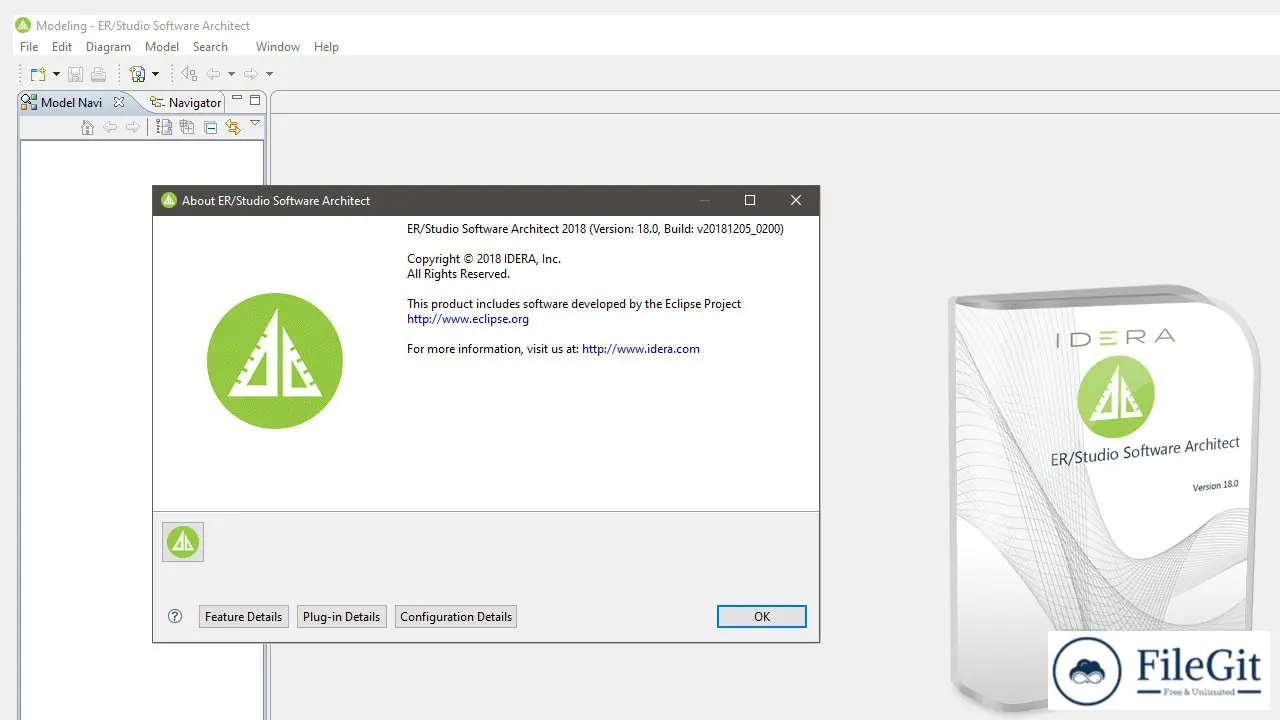Open the New project dropdown arrow
This screenshot has height=720, width=1280.
point(56,74)
